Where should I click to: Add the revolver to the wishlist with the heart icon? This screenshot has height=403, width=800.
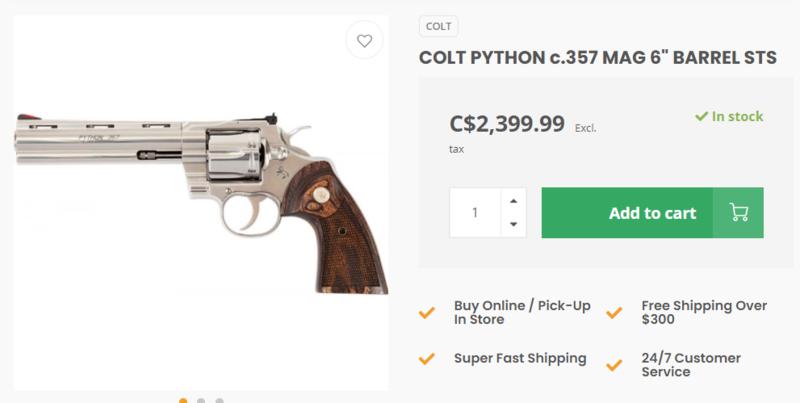click(x=364, y=42)
